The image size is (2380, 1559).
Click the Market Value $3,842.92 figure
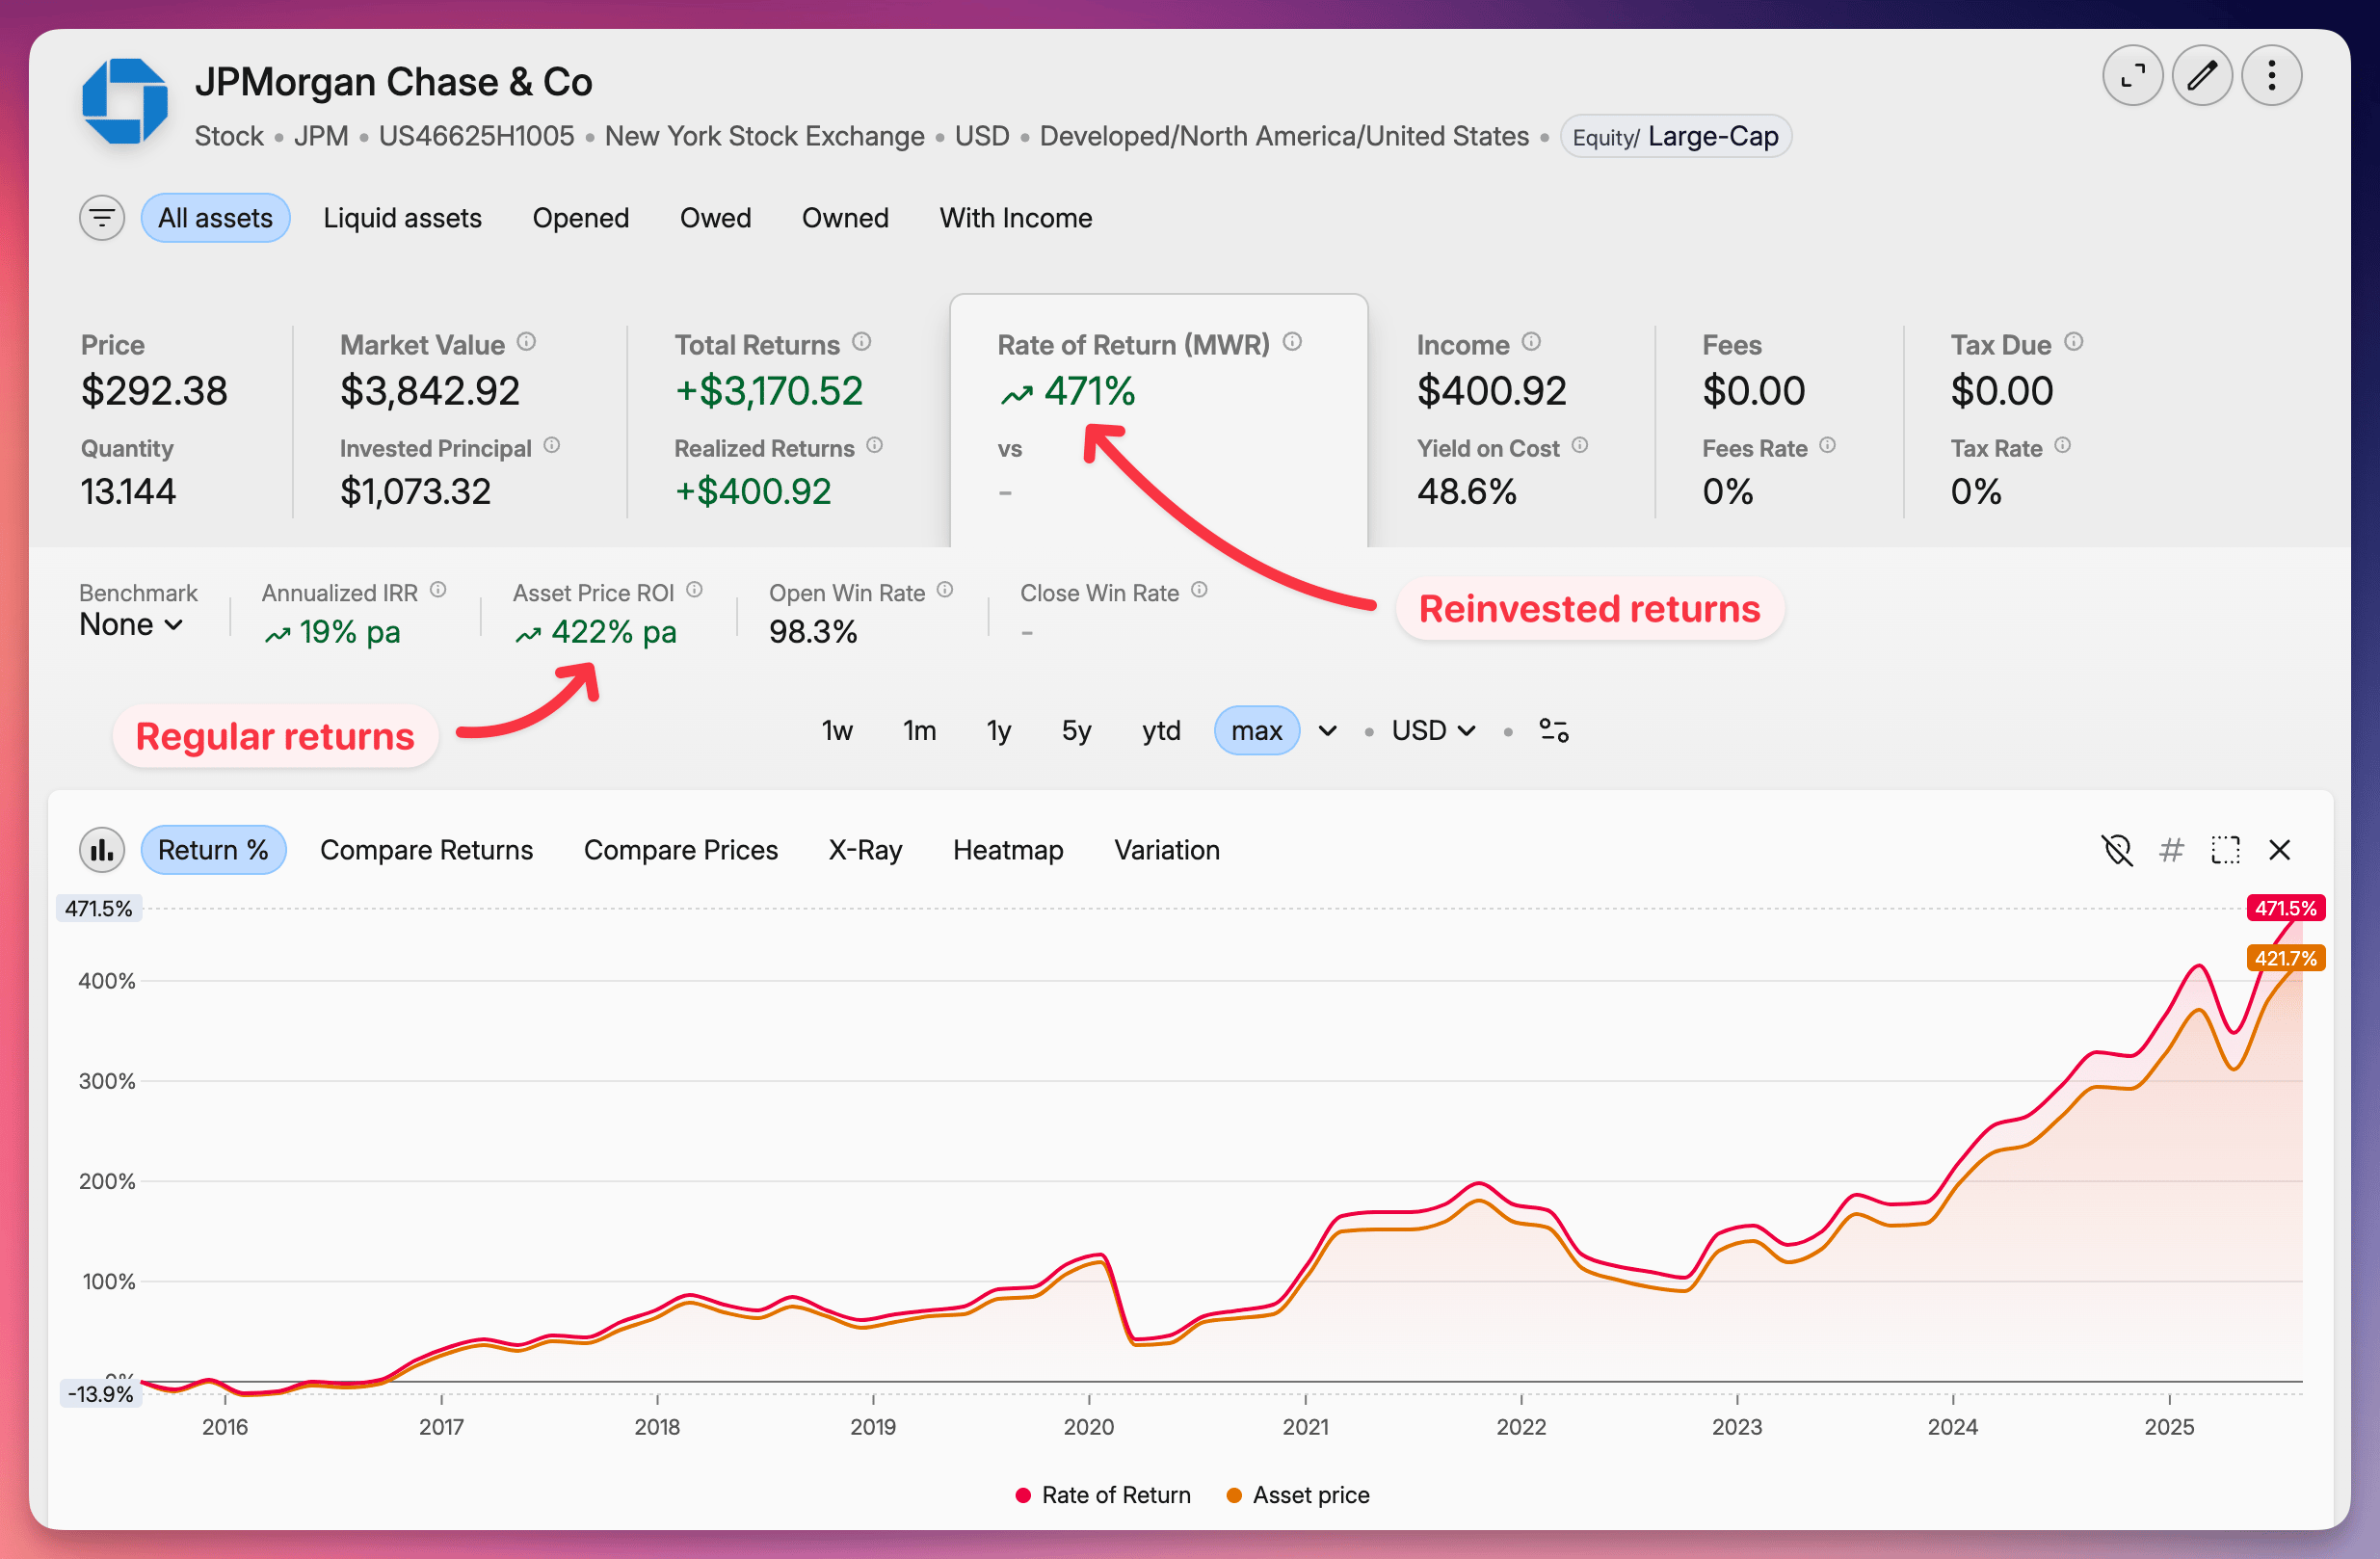pyautogui.click(x=430, y=391)
